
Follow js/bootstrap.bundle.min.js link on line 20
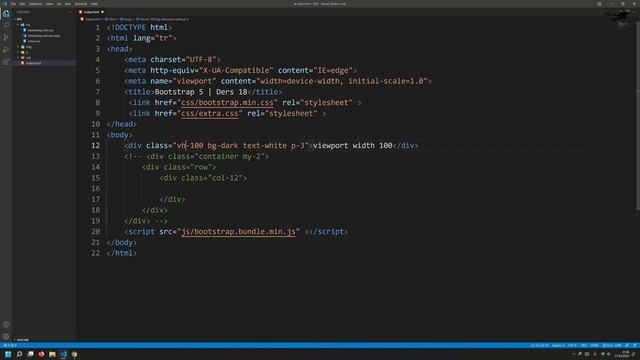(x=238, y=232)
